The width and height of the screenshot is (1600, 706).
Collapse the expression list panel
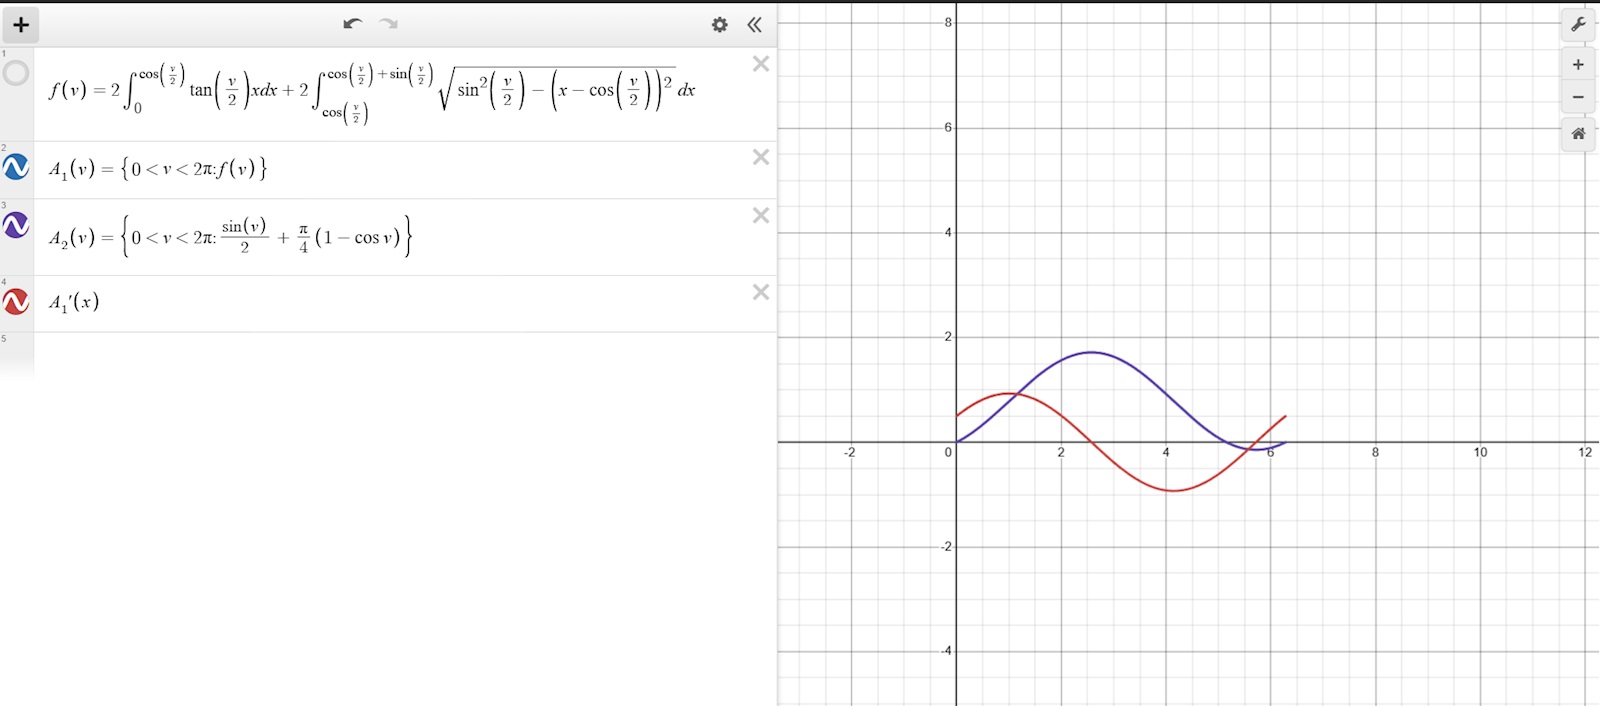coord(755,25)
